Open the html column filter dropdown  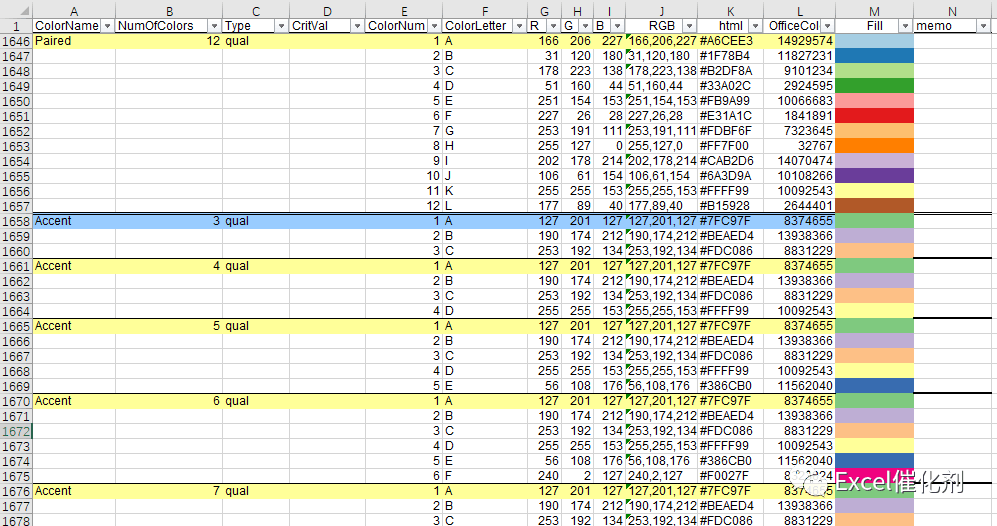[755, 26]
